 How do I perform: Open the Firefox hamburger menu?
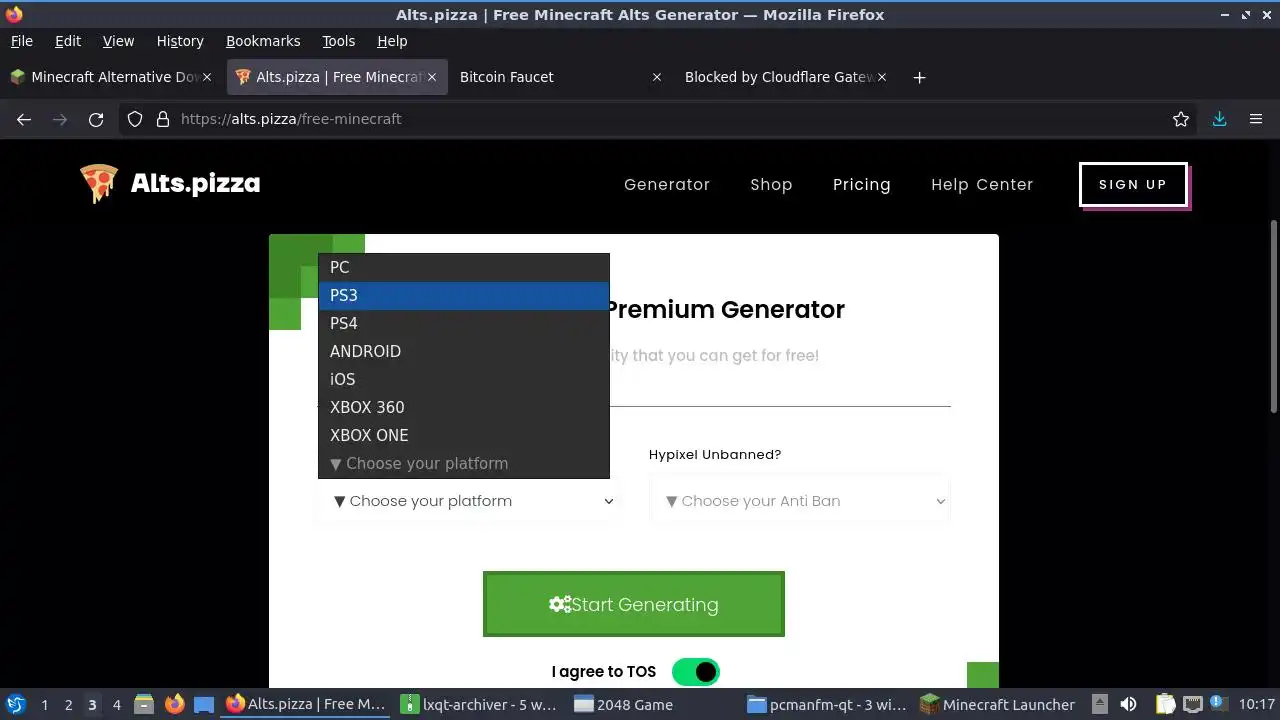click(x=1256, y=119)
